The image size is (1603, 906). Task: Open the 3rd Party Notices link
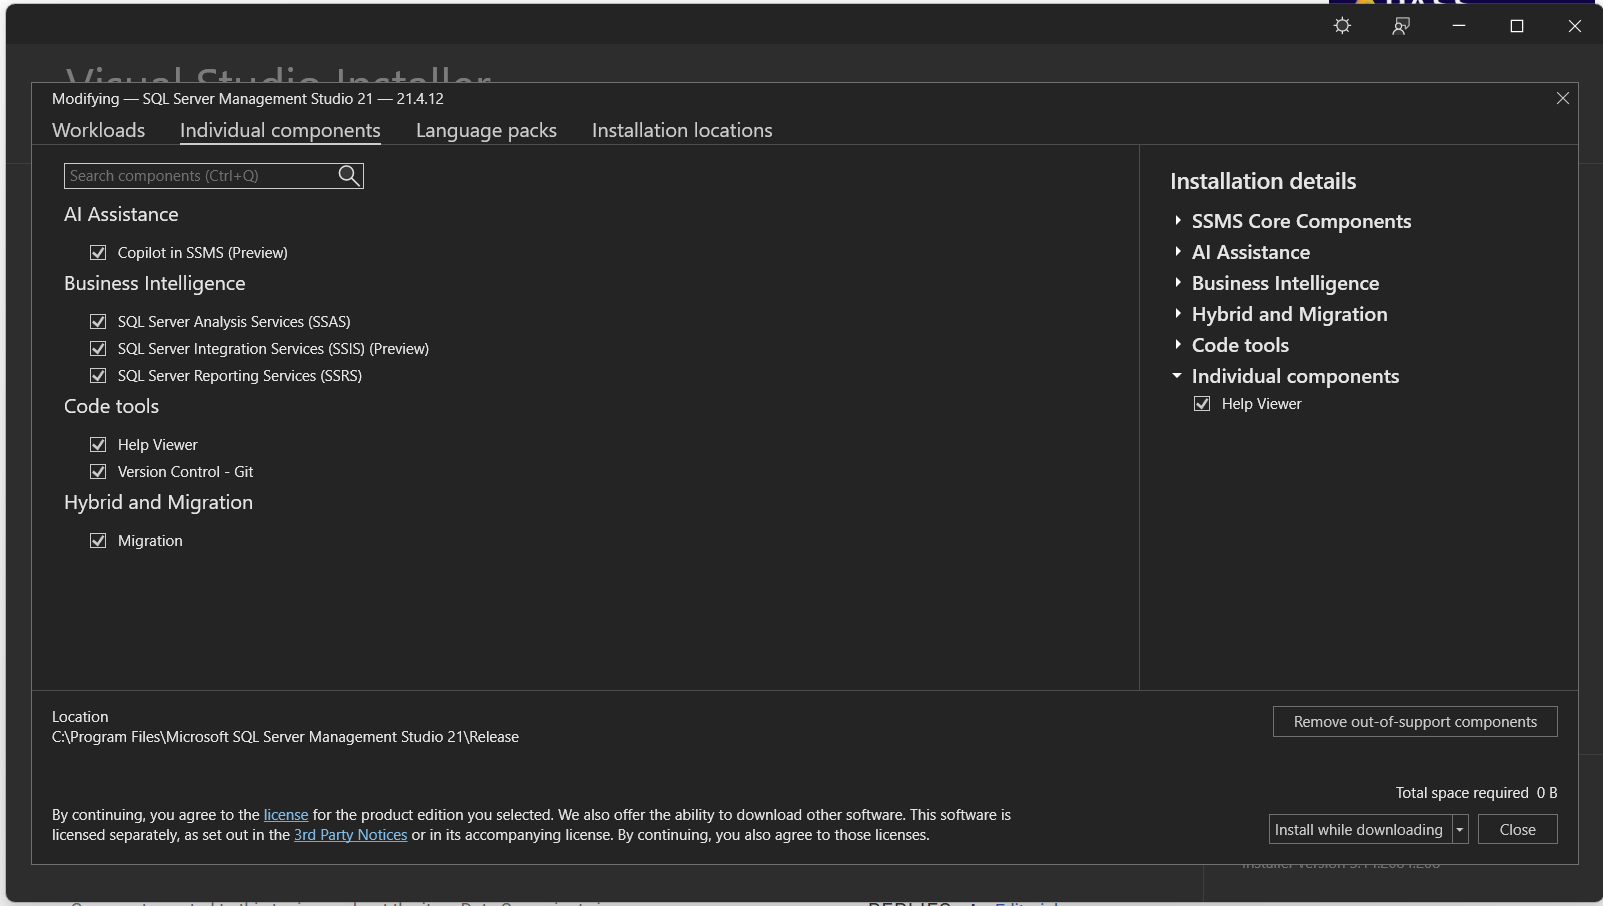coord(350,835)
